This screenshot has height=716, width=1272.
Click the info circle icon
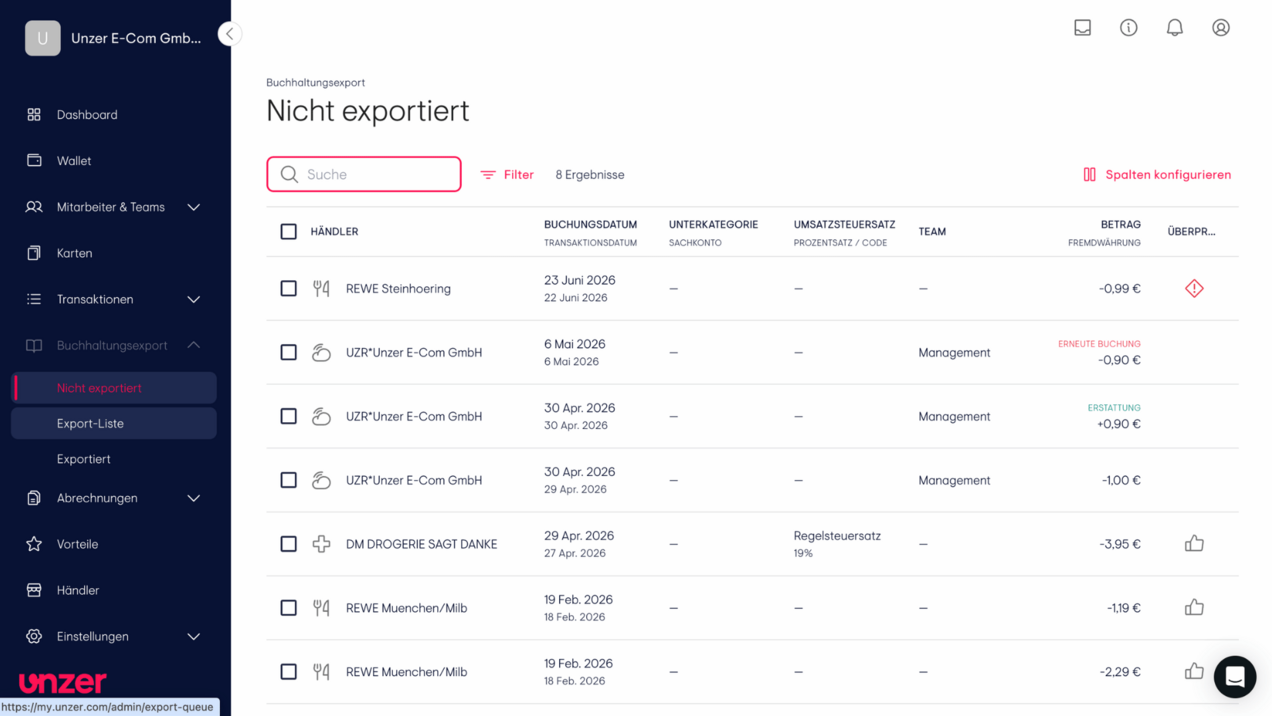click(x=1129, y=28)
